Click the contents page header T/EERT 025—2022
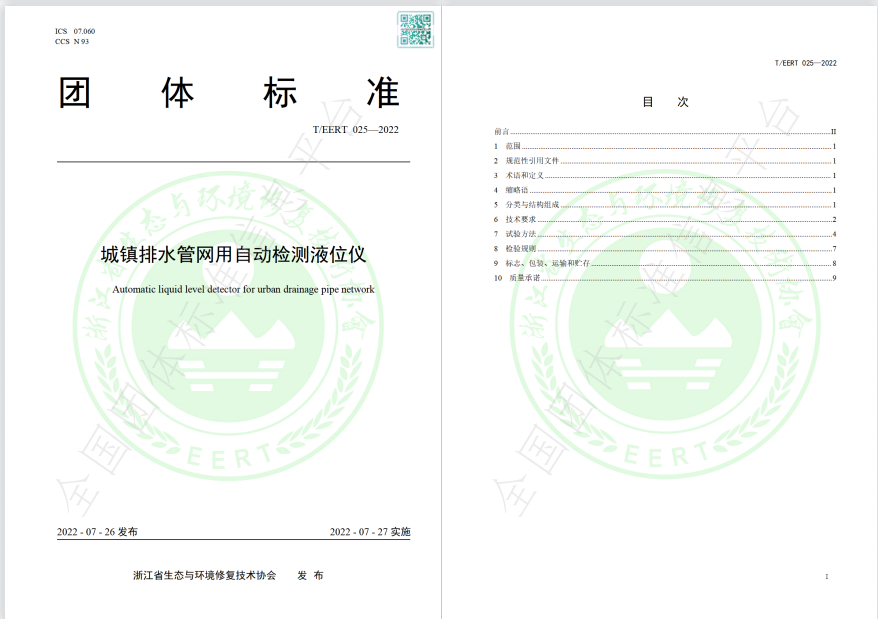 (806, 63)
